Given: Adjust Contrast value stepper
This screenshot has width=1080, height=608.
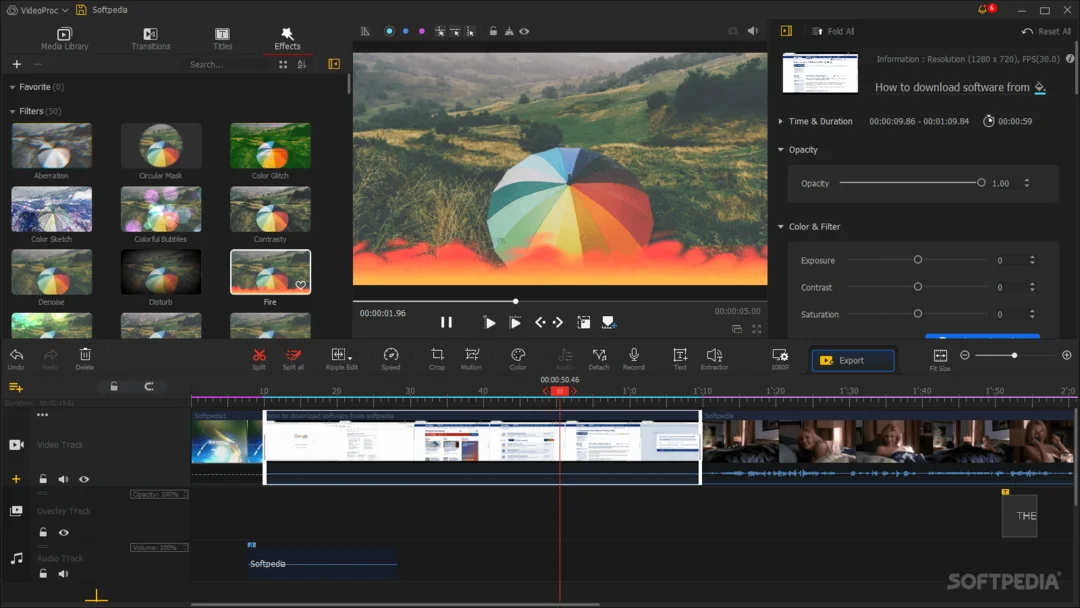Looking at the screenshot, I should 1032,287.
